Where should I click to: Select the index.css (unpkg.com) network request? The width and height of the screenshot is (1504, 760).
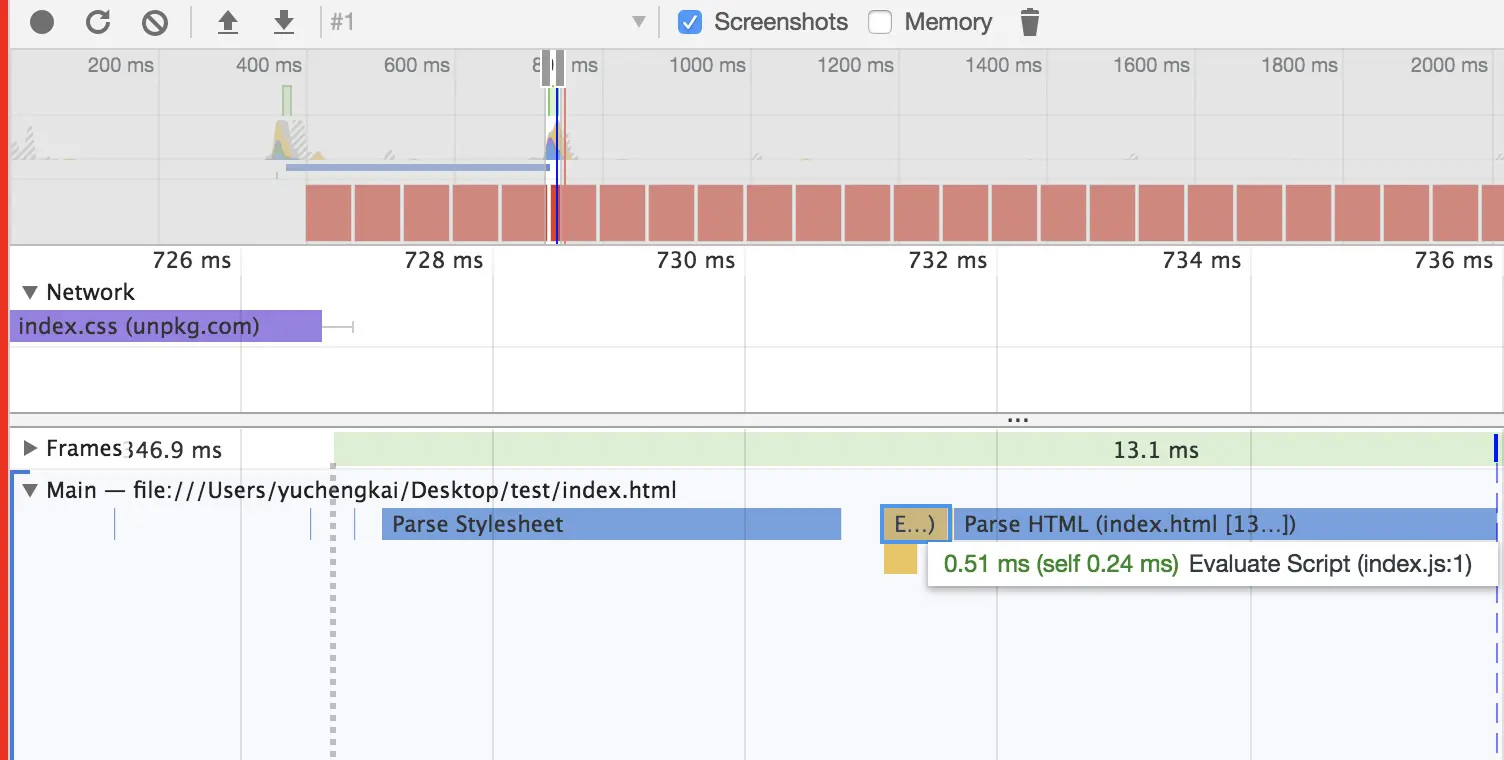166,326
